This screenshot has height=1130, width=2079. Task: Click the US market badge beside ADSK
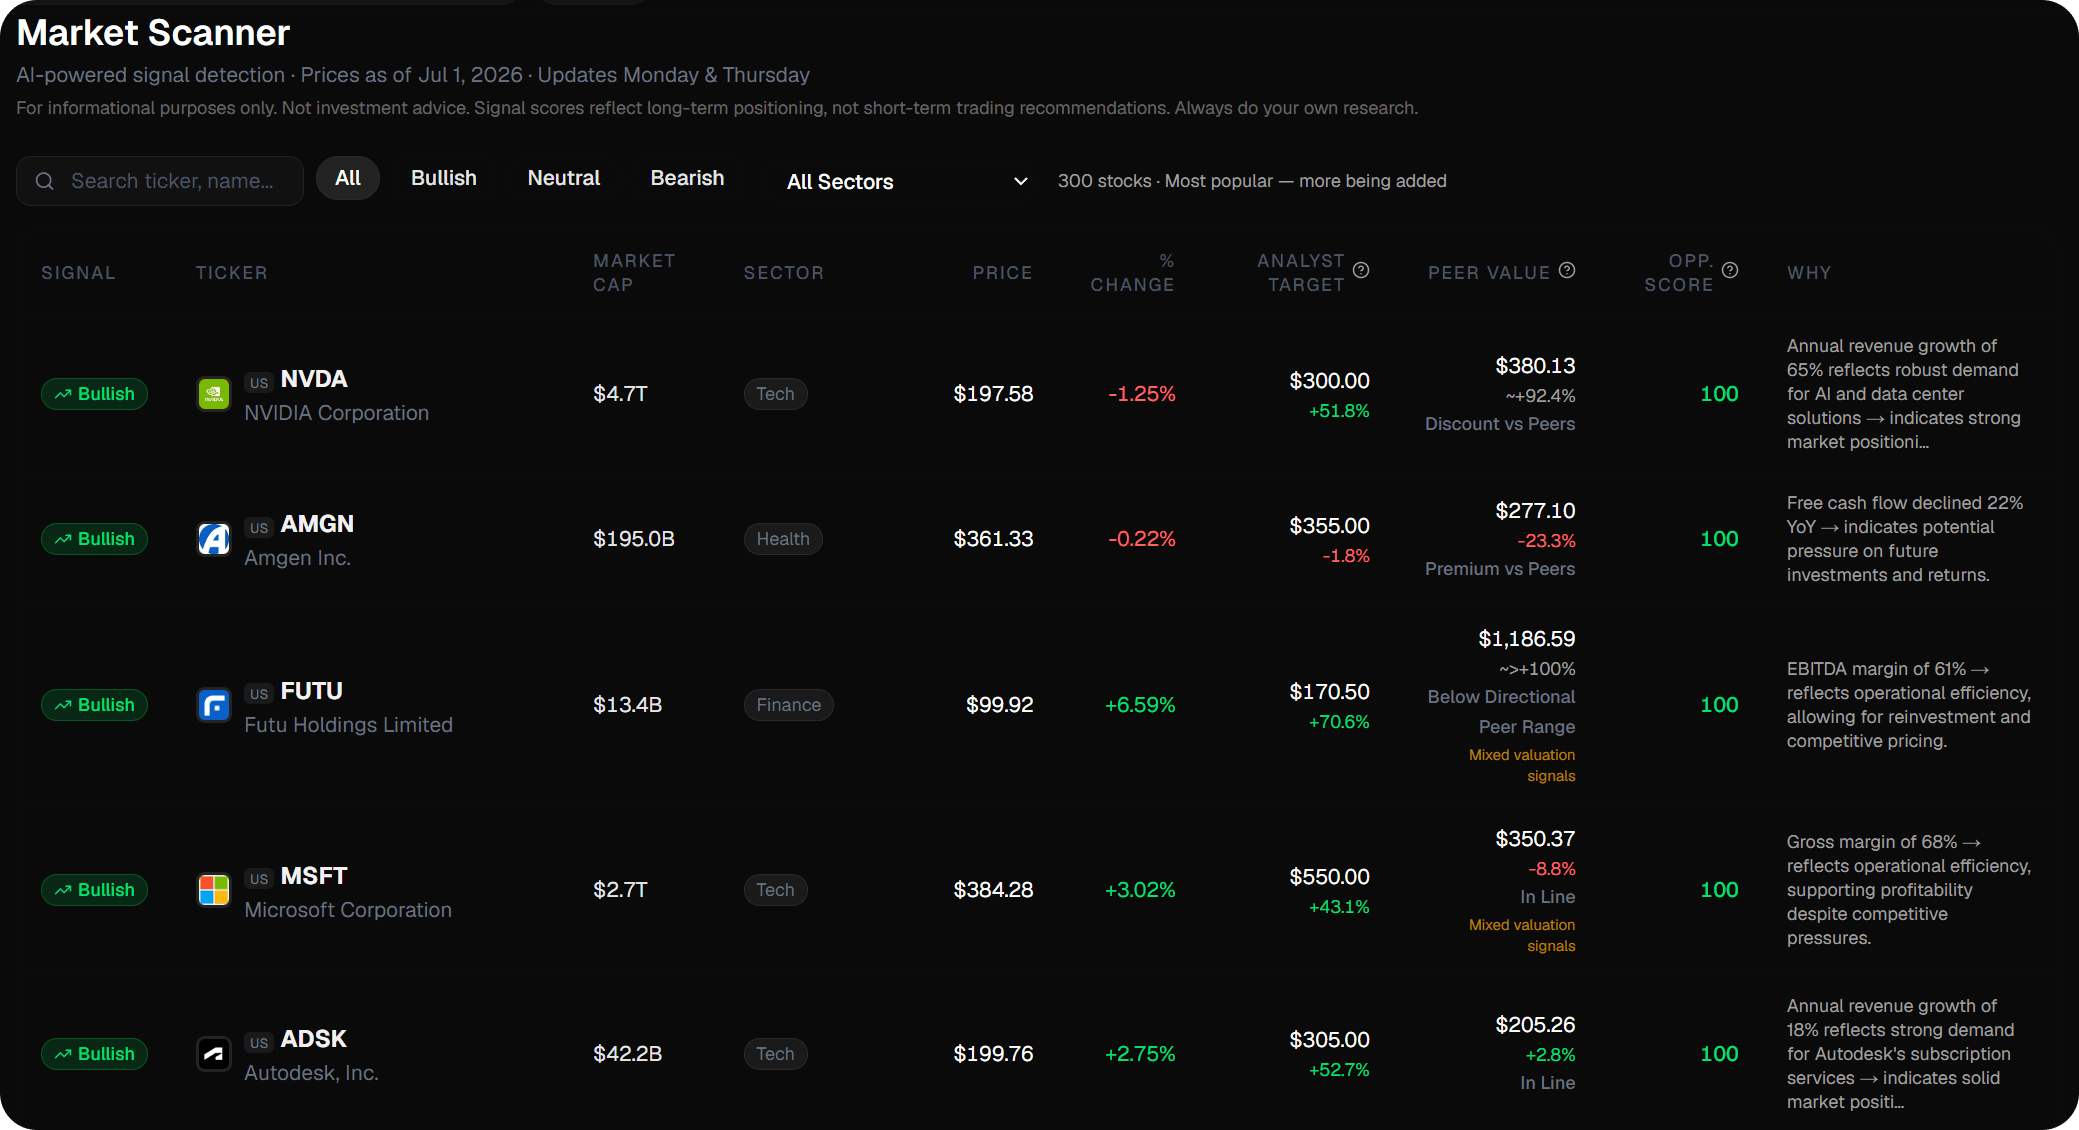[x=259, y=1042]
